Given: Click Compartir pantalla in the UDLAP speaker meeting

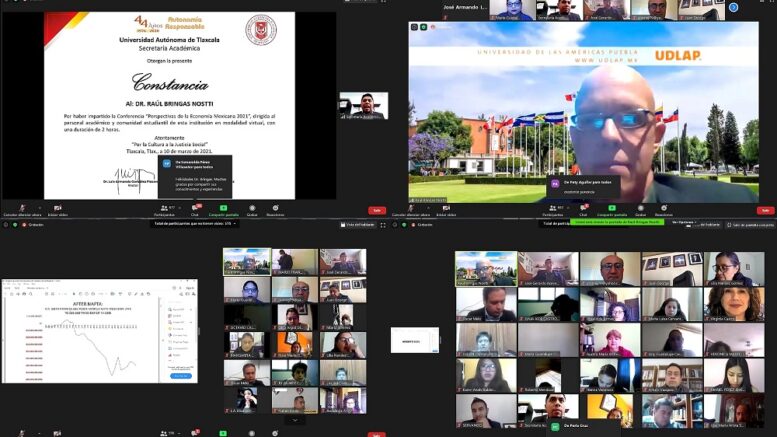Looking at the screenshot, I should (x=610, y=209).
